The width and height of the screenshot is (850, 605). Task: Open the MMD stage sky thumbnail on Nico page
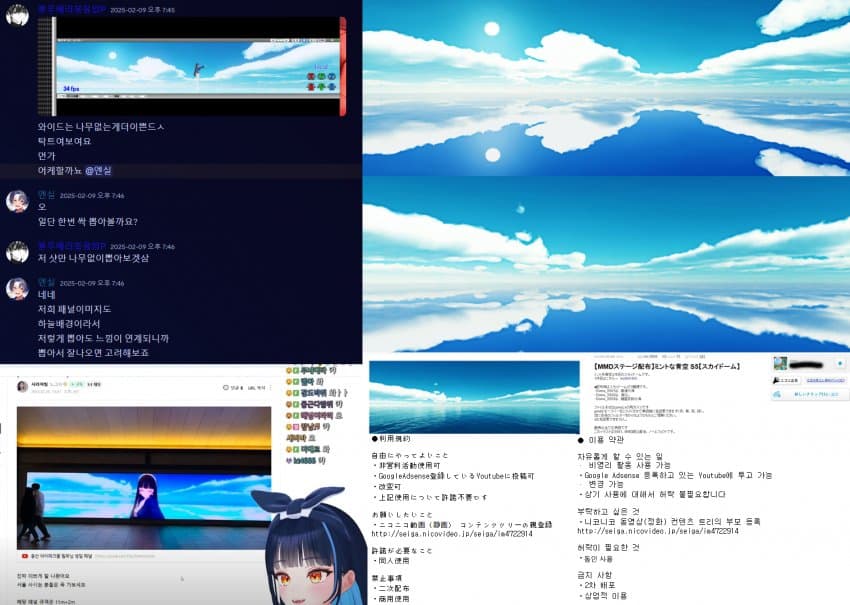(x=474, y=397)
